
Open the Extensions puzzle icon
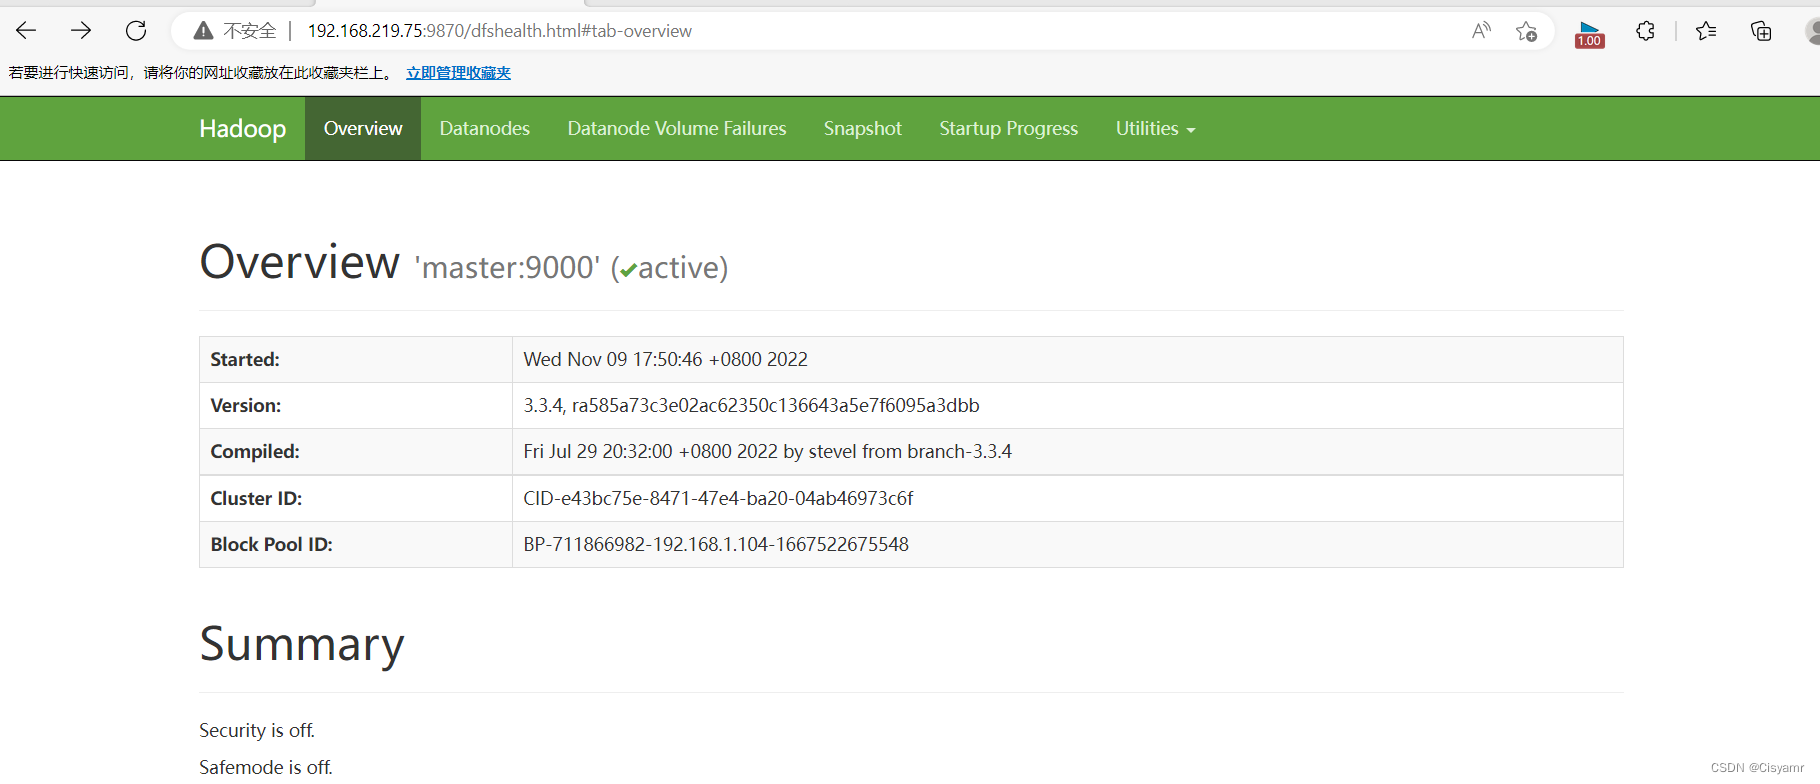tap(1645, 31)
